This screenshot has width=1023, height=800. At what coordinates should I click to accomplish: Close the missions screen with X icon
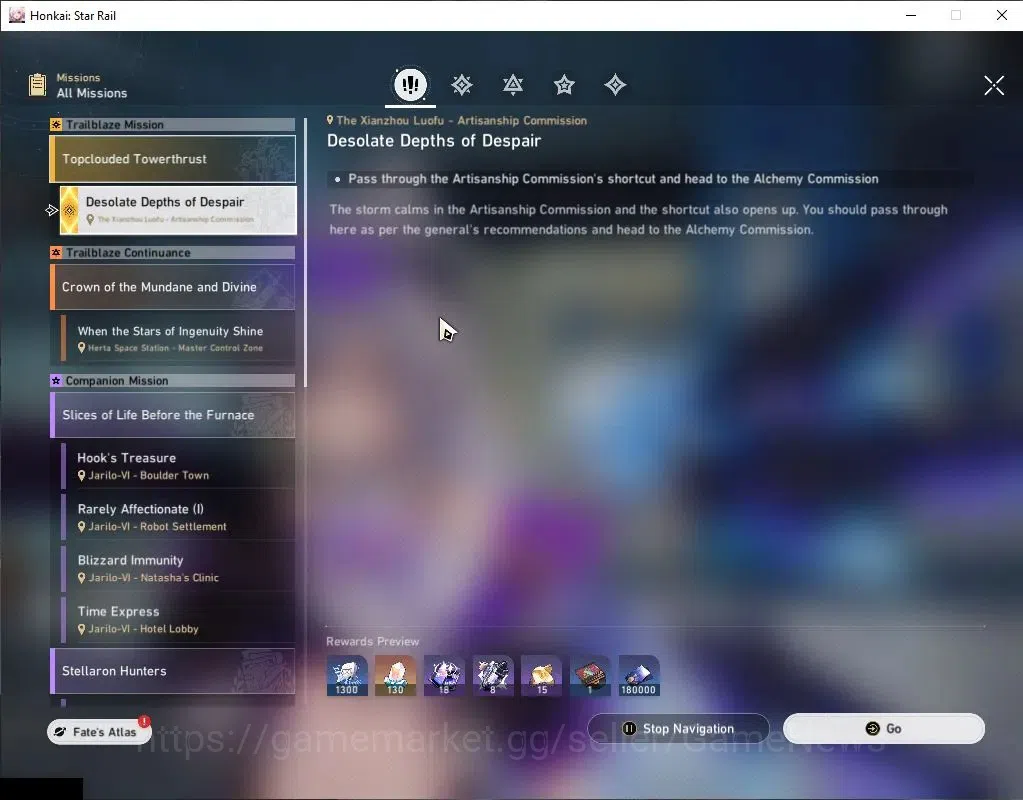994,85
